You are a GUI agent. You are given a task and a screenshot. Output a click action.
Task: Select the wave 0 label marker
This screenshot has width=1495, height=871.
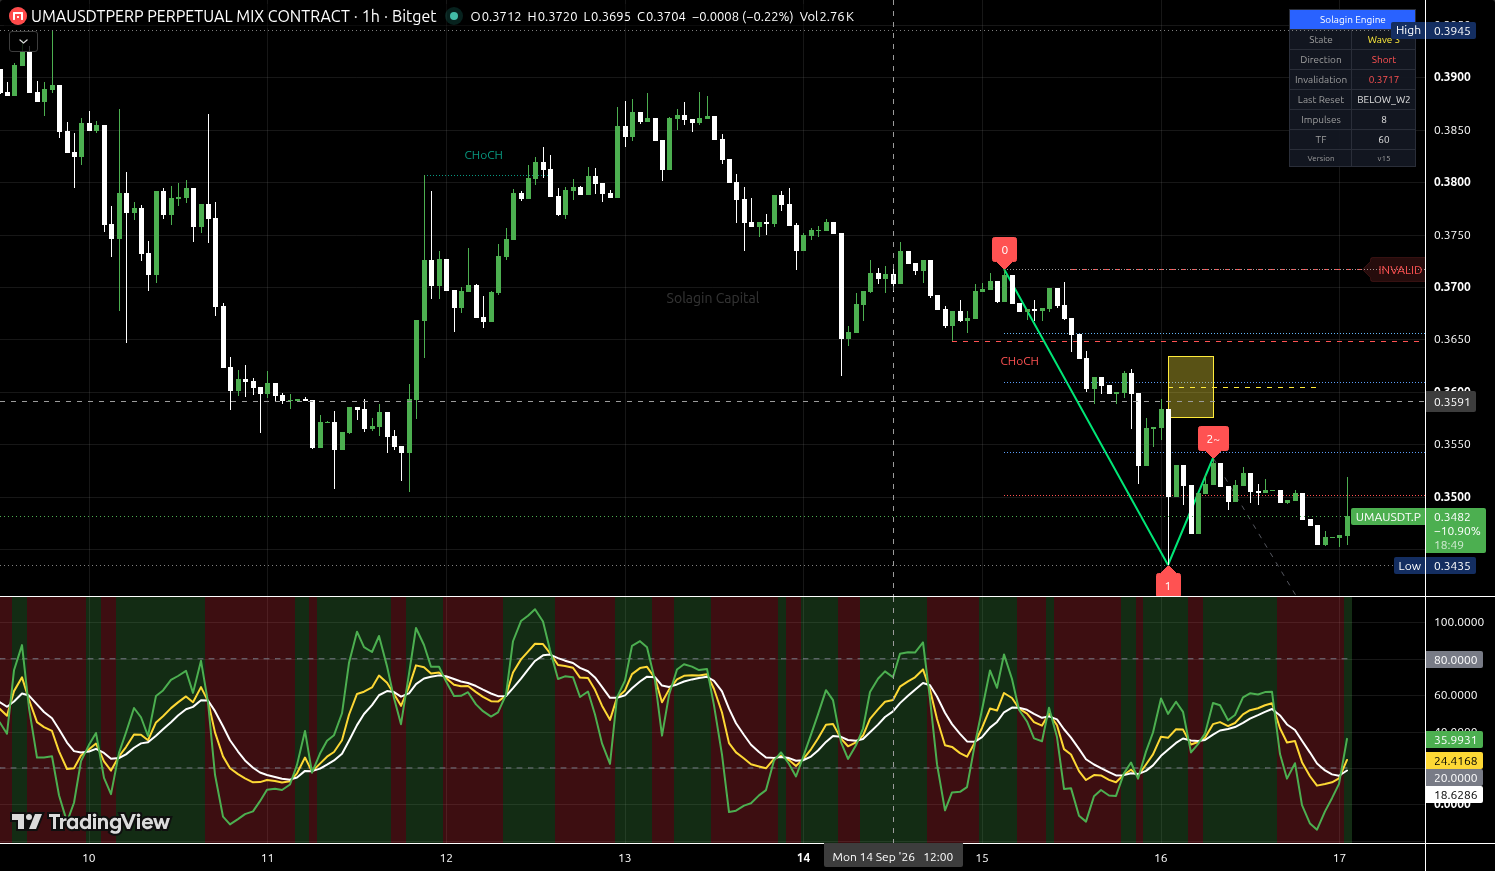(1005, 251)
